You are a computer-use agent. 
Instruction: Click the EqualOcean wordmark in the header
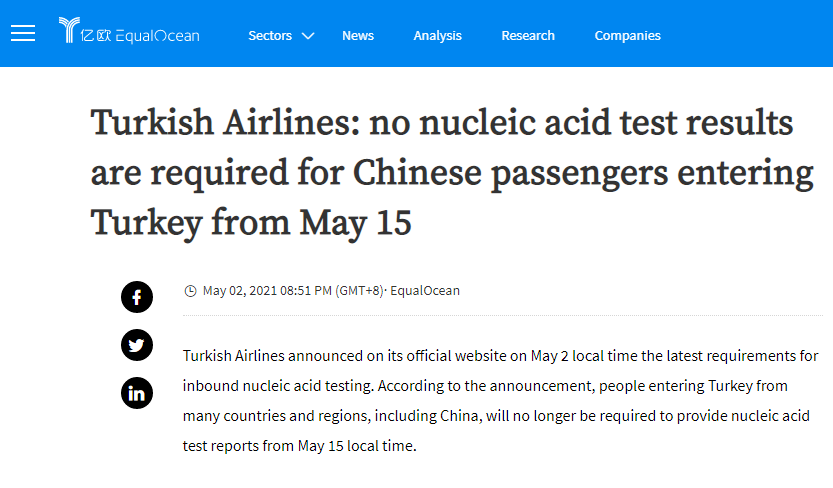(157, 36)
